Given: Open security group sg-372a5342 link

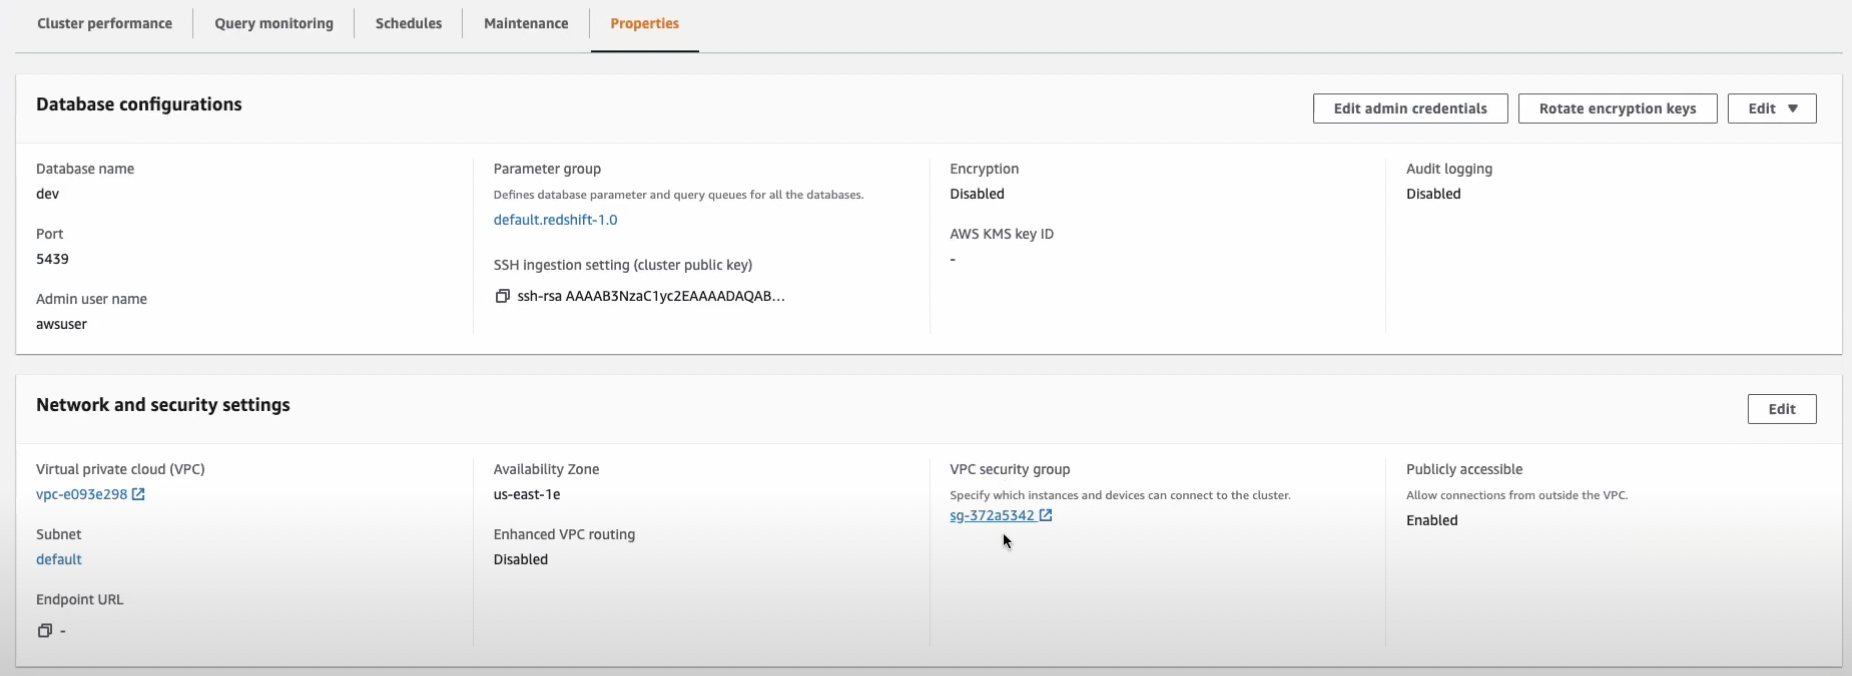Looking at the screenshot, I should pos(992,516).
